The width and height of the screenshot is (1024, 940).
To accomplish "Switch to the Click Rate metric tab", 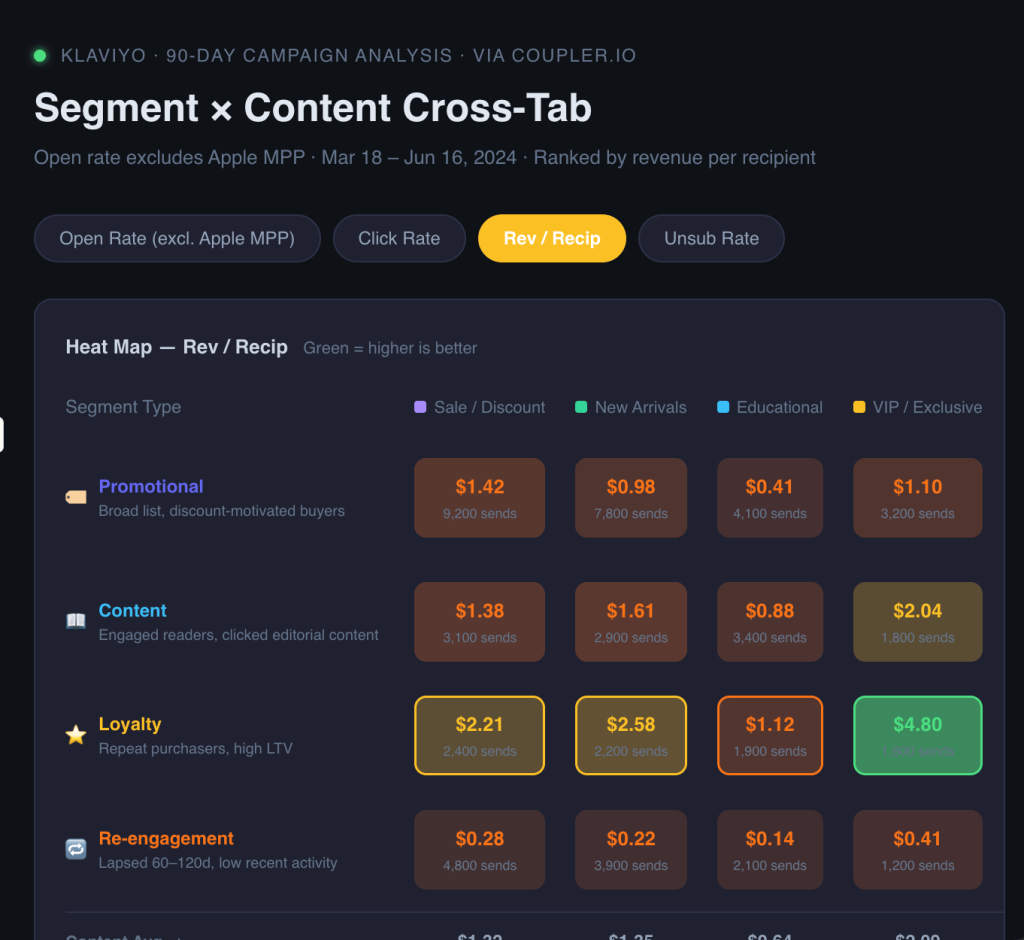I will 399,238.
